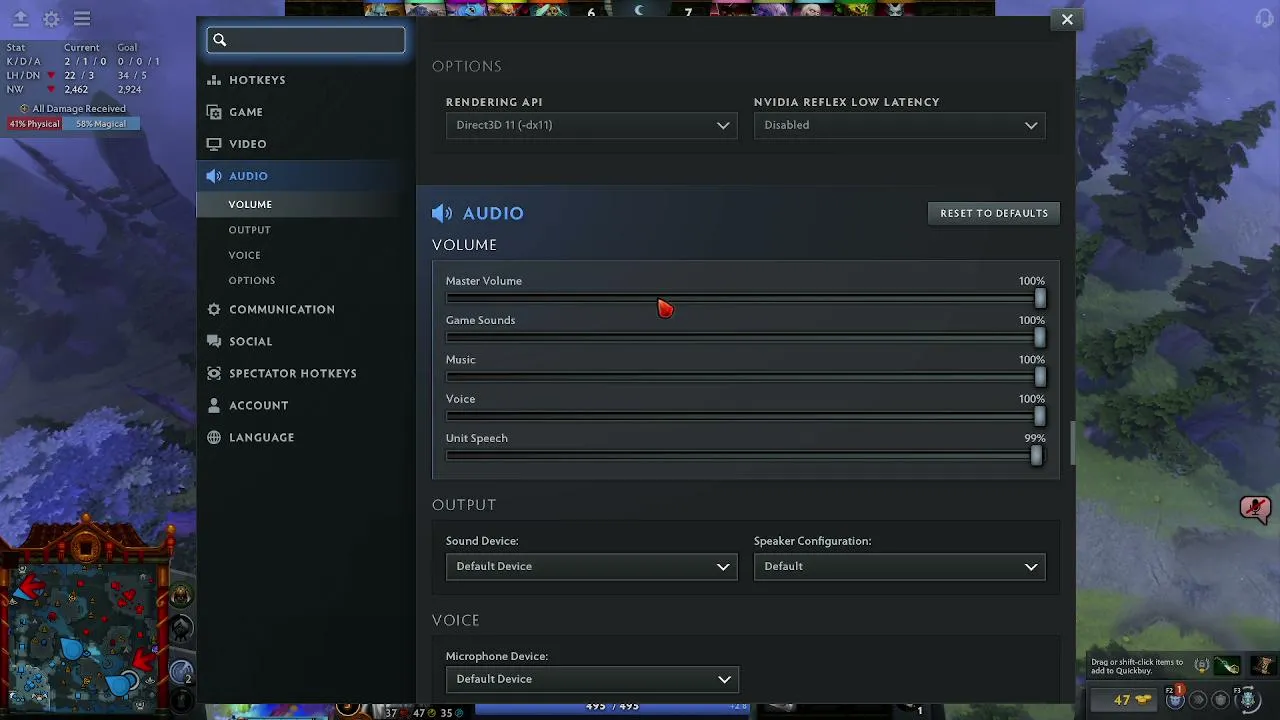Viewport: 1280px width, 720px height.
Task: Open the HUD hamburger menu icon
Action: click(82, 19)
